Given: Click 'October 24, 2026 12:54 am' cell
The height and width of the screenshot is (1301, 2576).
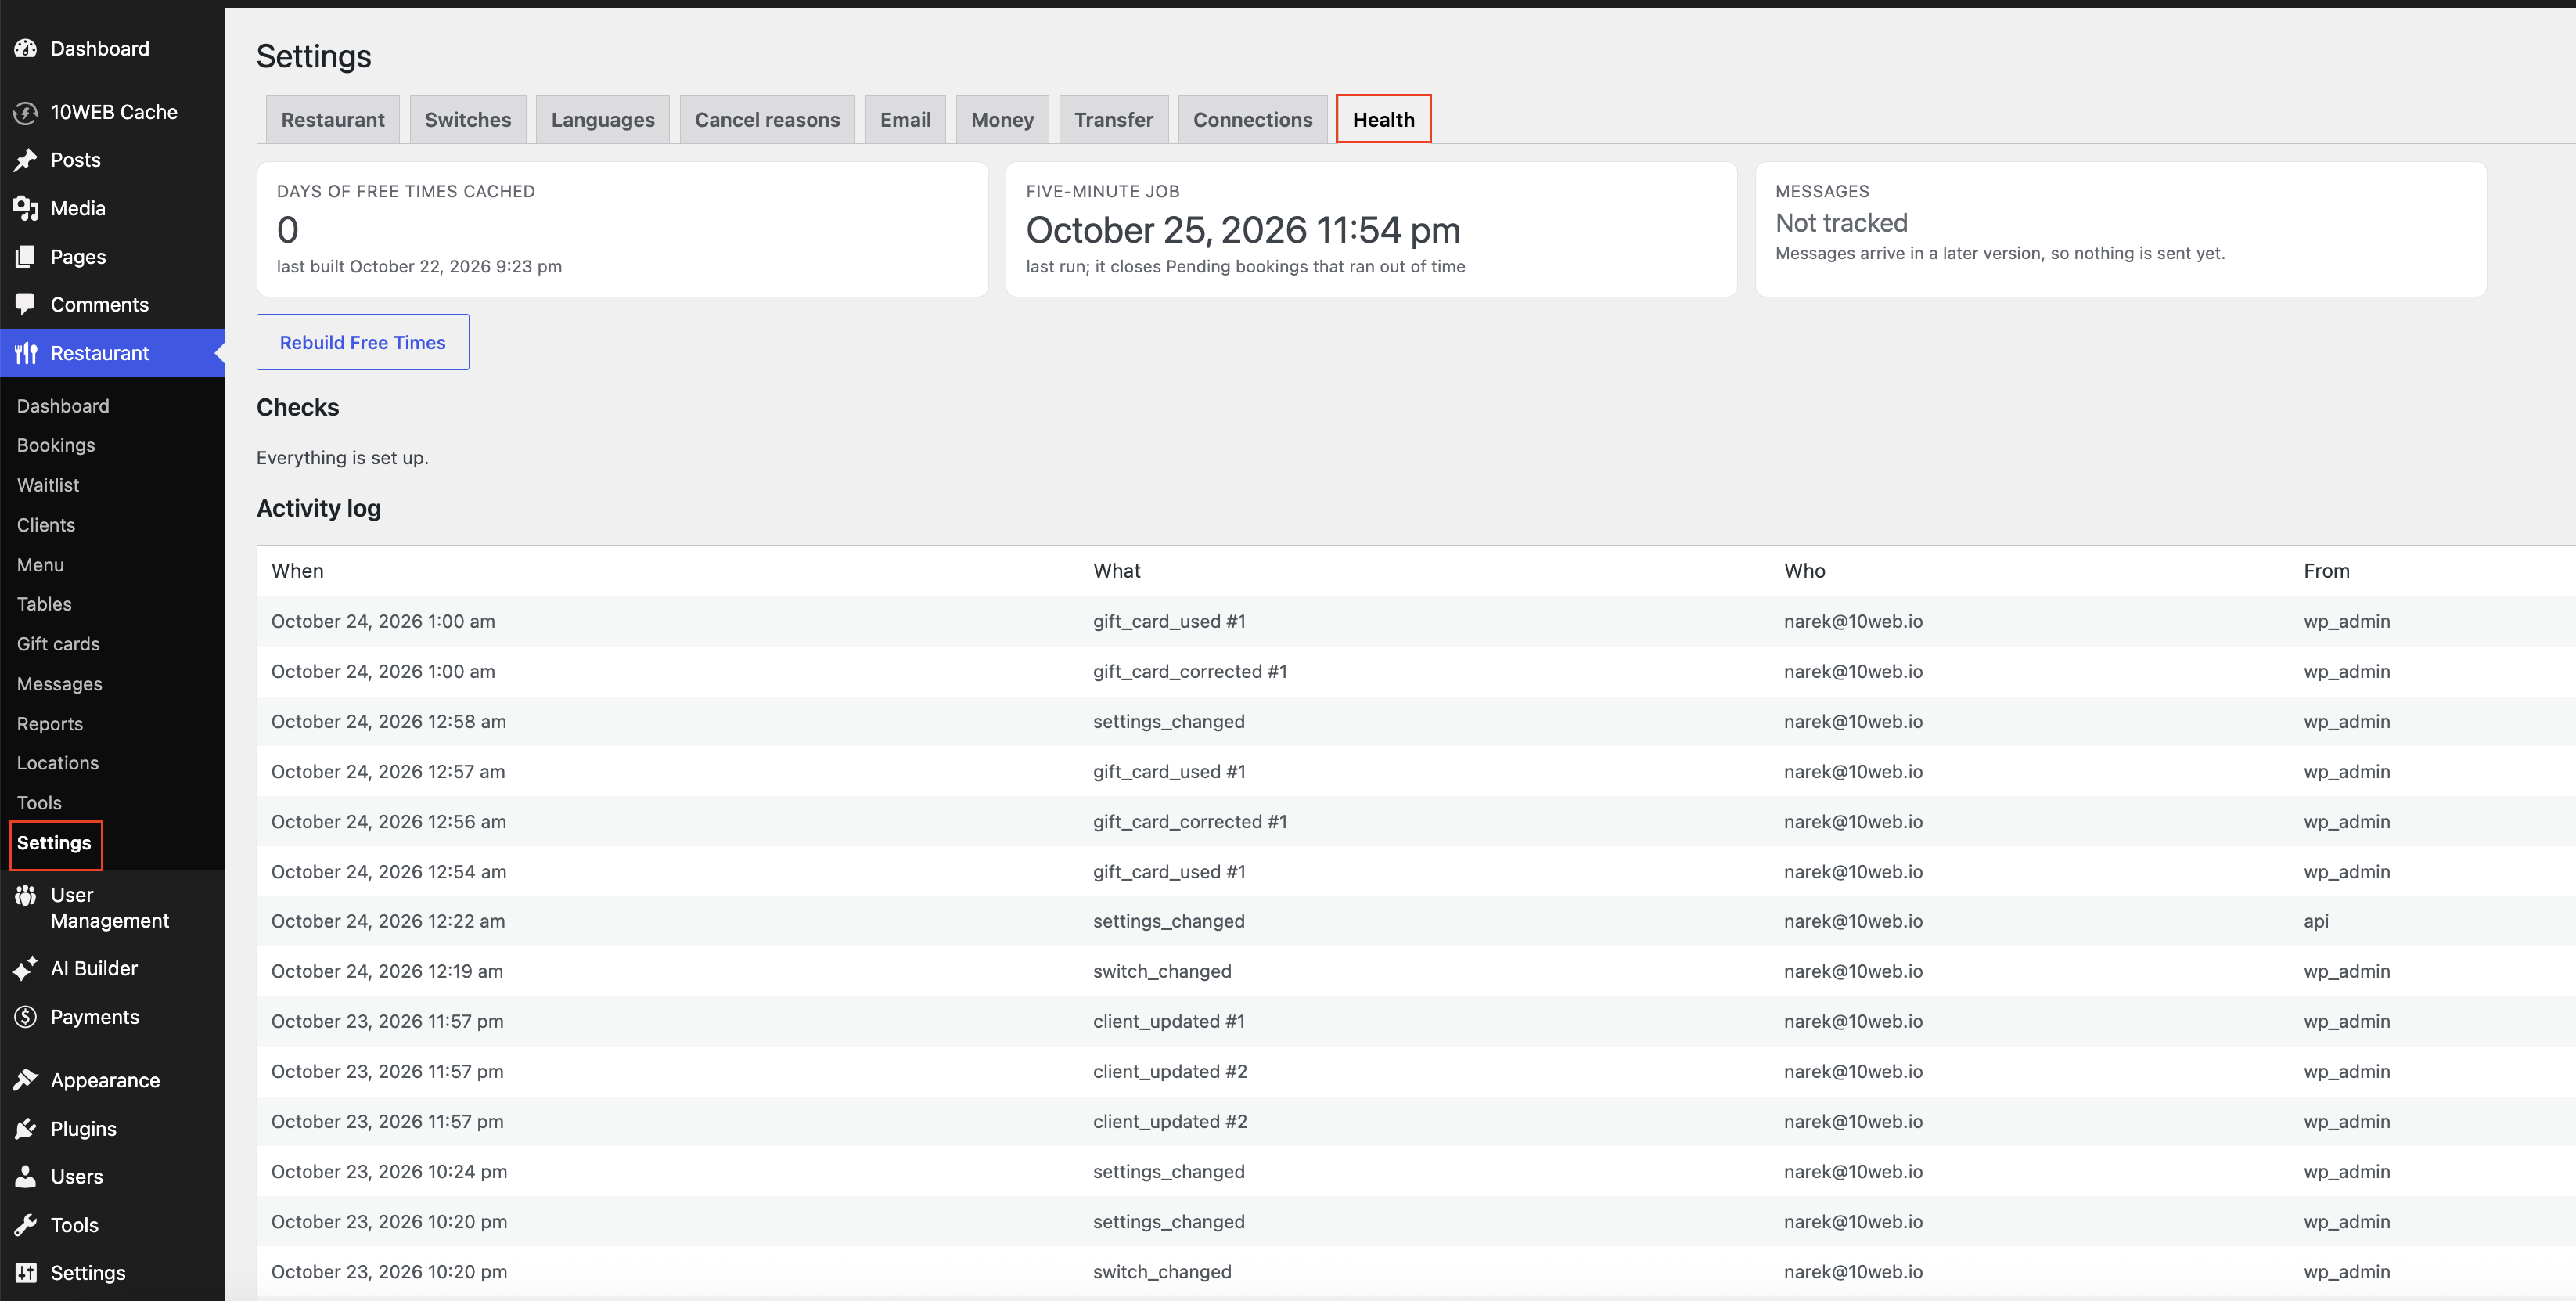Looking at the screenshot, I should (389, 872).
